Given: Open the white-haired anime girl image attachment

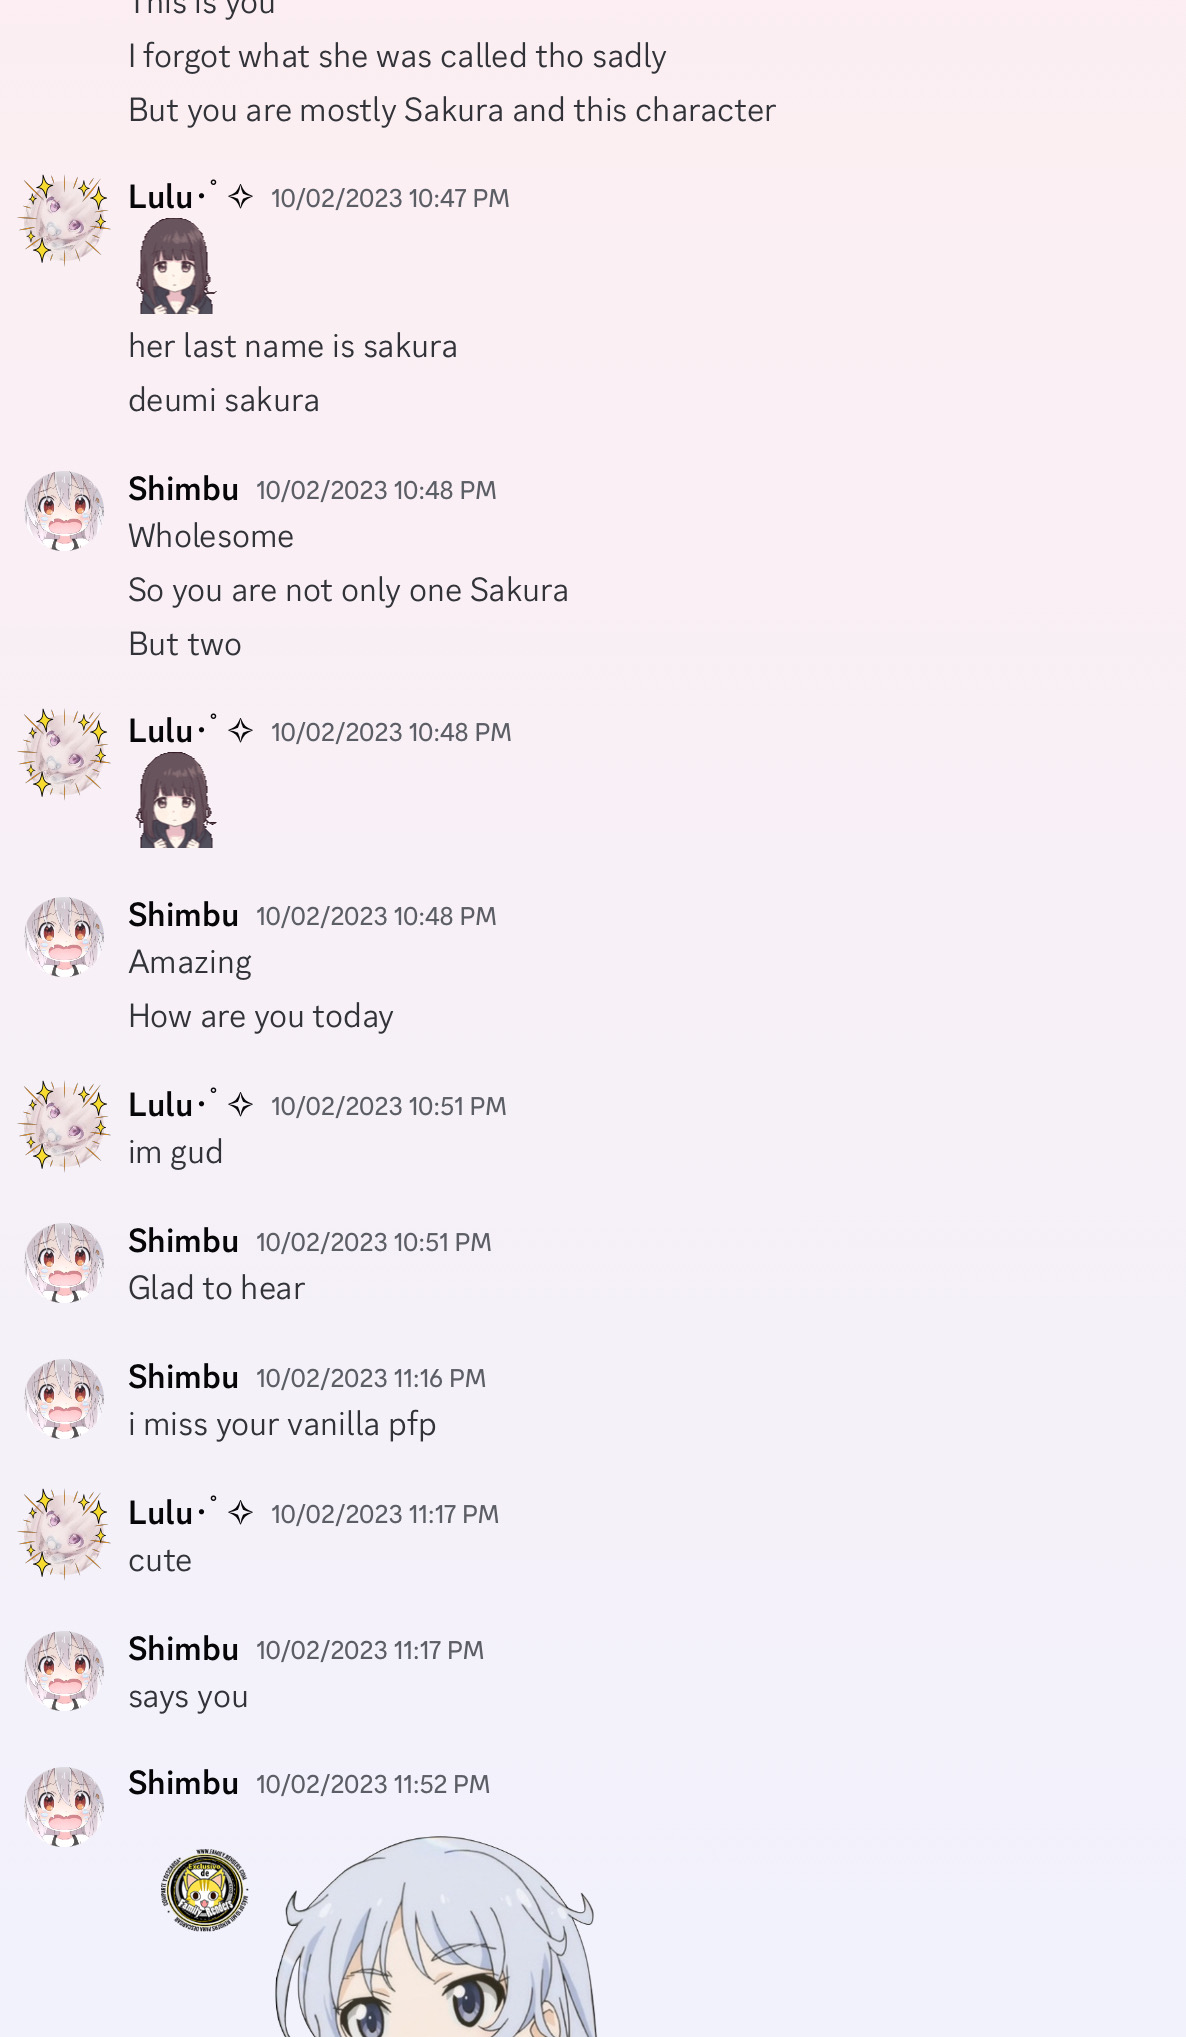Looking at the screenshot, I should click(x=437, y=1936).
